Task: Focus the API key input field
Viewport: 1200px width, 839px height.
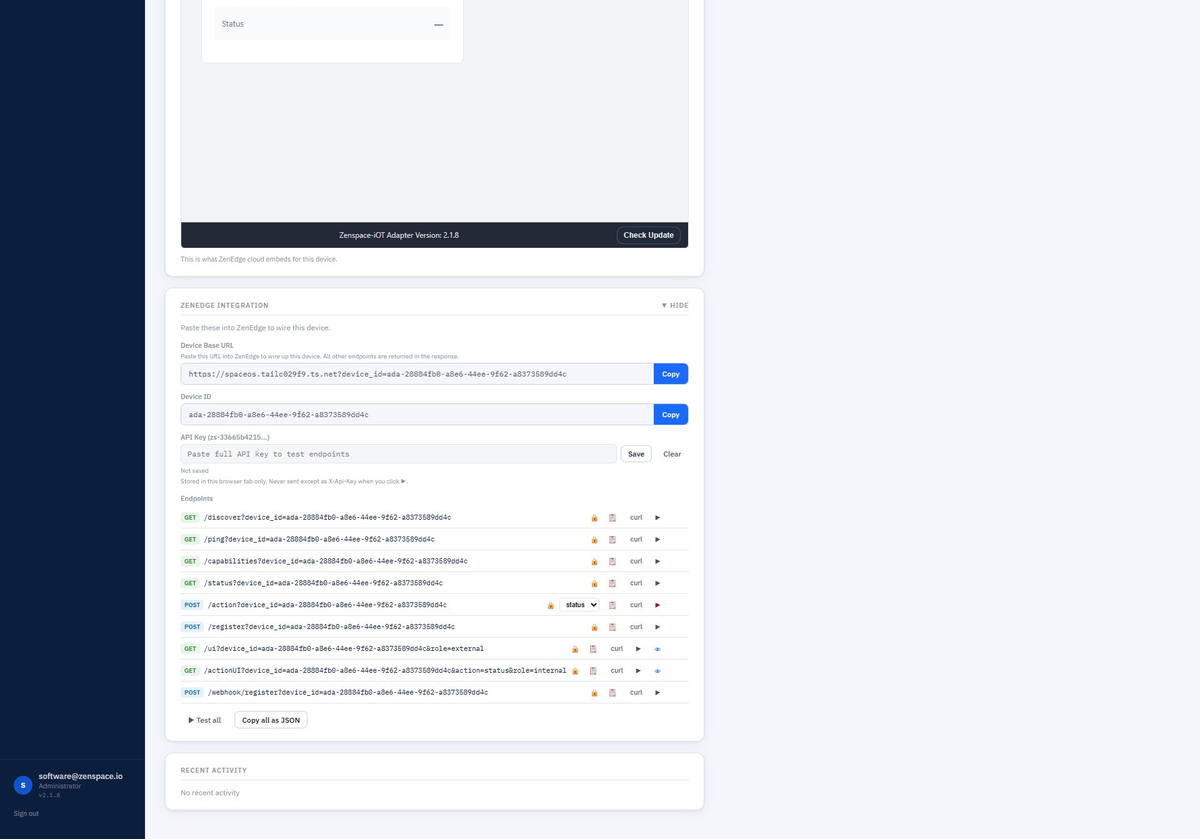Action: click(399, 454)
